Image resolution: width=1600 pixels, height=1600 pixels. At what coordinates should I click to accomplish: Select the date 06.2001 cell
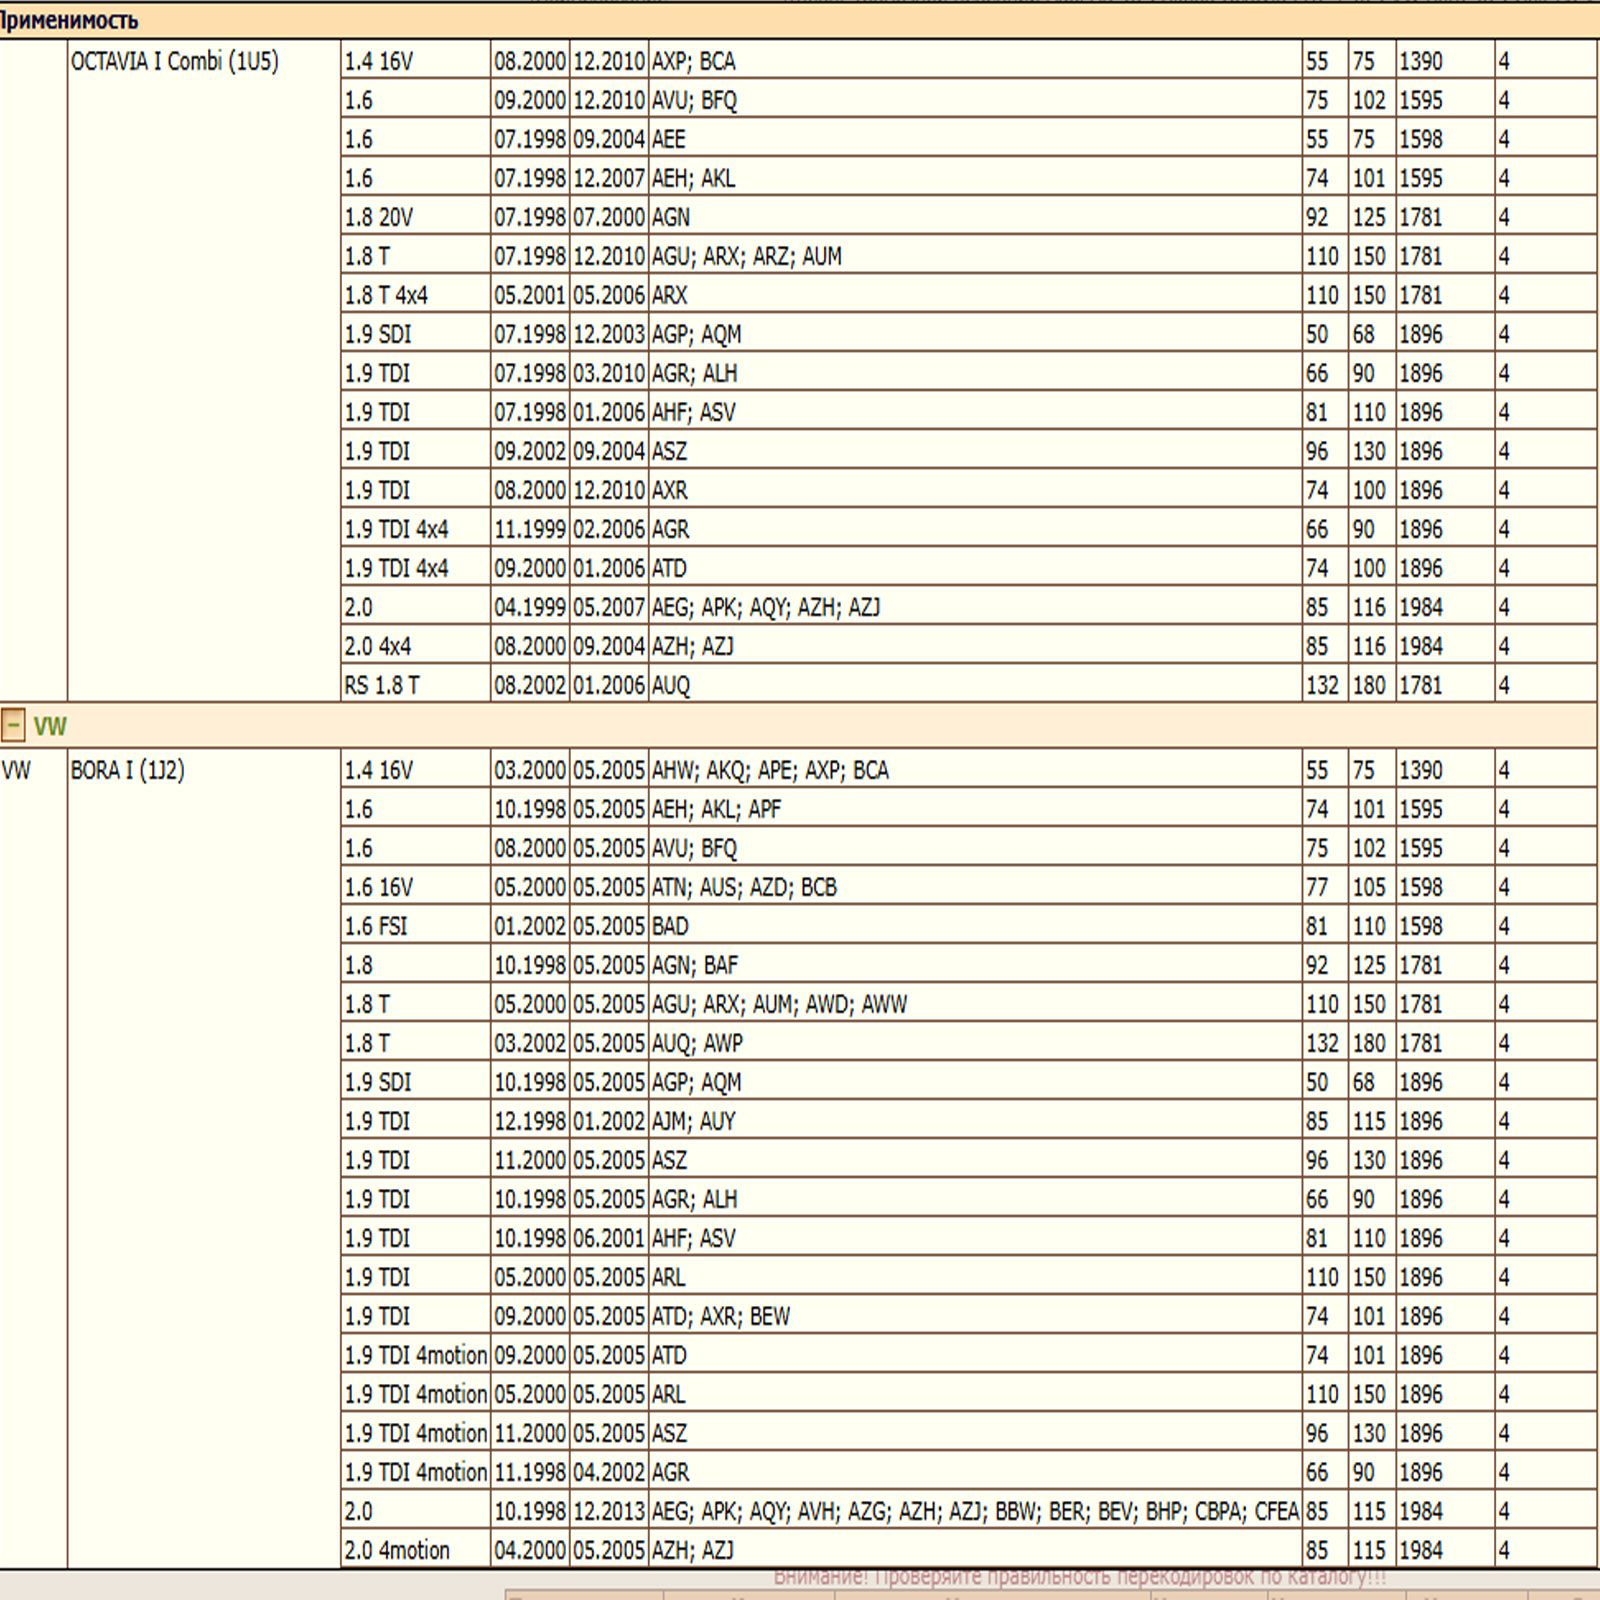click(609, 1239)
